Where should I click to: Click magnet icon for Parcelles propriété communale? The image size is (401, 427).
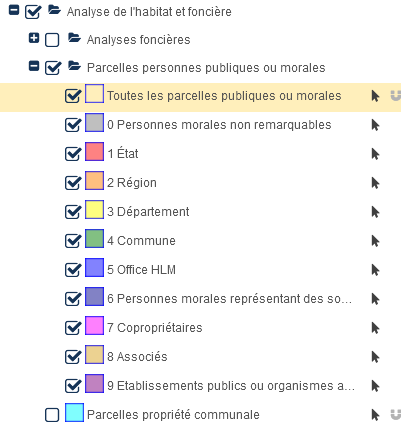pyautogui.click(x=396, y=415)
